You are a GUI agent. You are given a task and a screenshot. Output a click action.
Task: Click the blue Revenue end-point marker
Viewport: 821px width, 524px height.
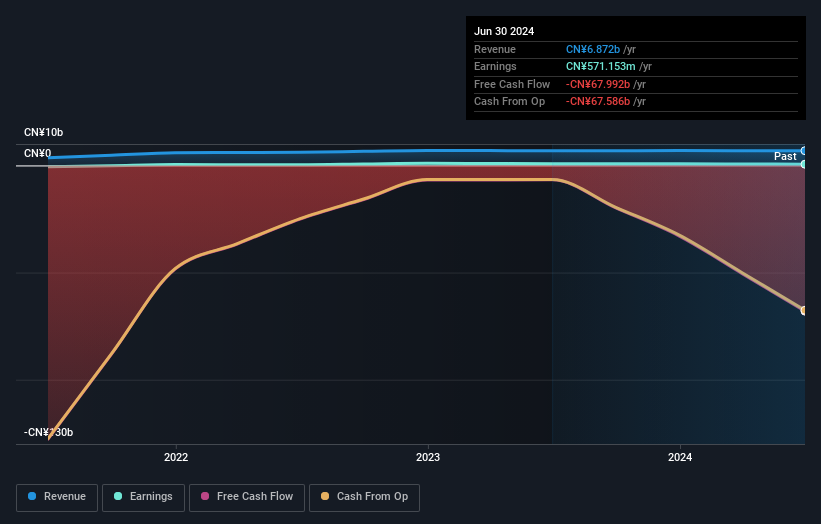coord(804,151)
